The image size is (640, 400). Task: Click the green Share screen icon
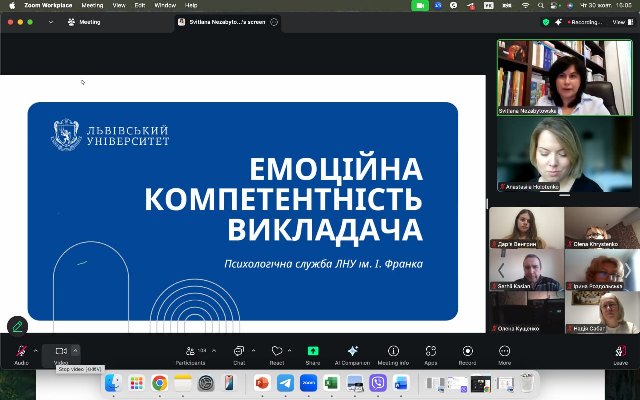click(313, 352)
